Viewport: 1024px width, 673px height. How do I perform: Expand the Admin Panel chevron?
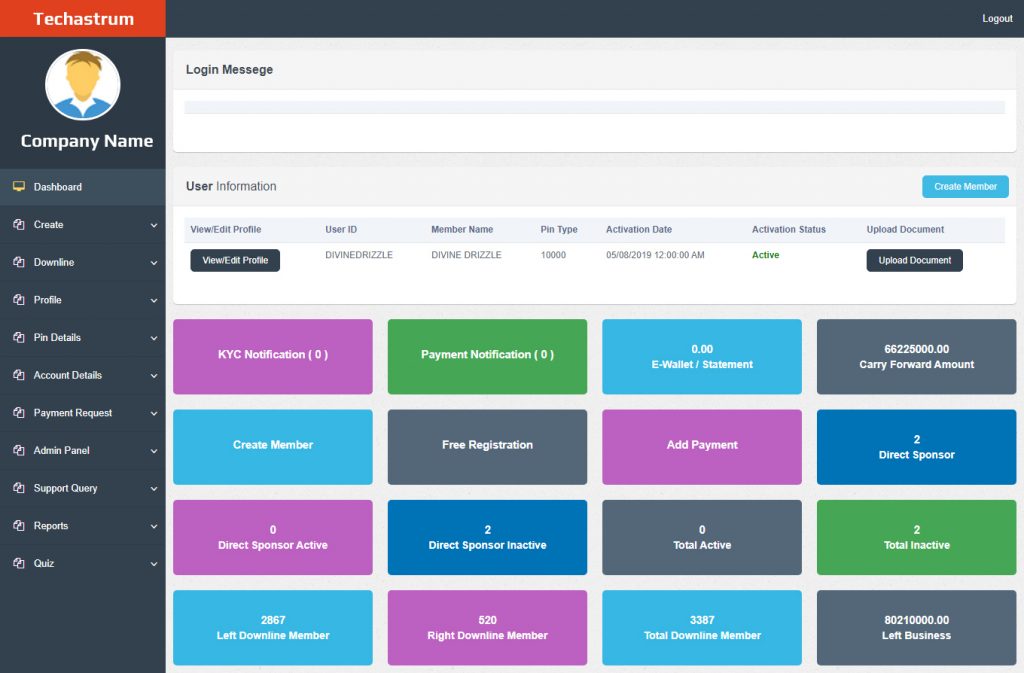click(154, 451)
